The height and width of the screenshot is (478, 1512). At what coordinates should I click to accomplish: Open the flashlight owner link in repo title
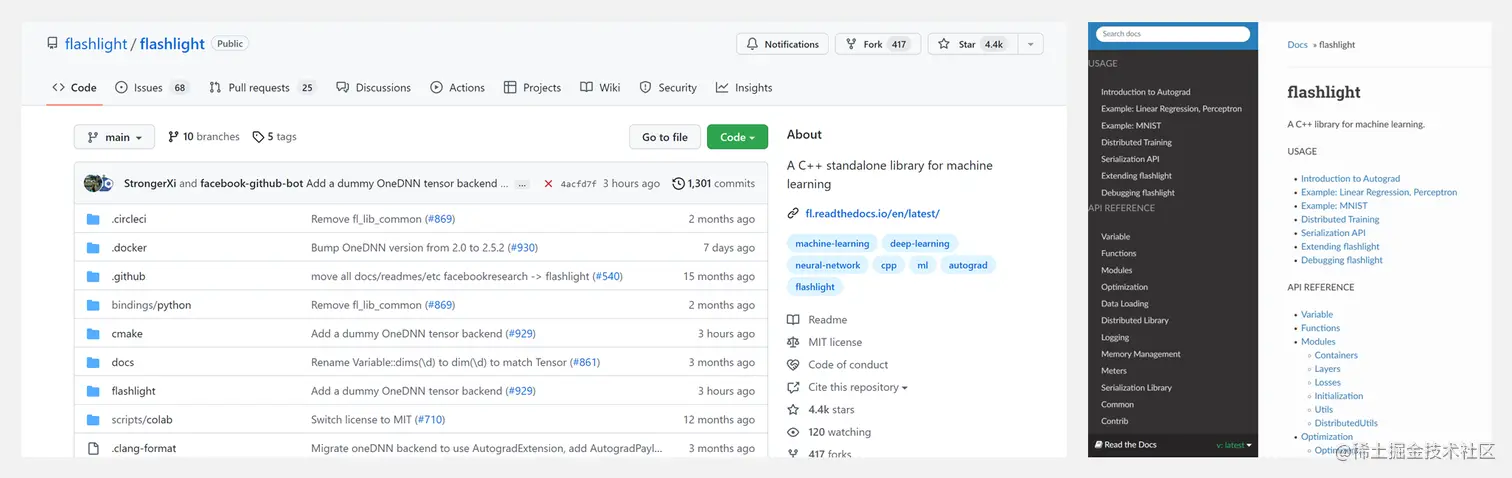coord(96,44)
